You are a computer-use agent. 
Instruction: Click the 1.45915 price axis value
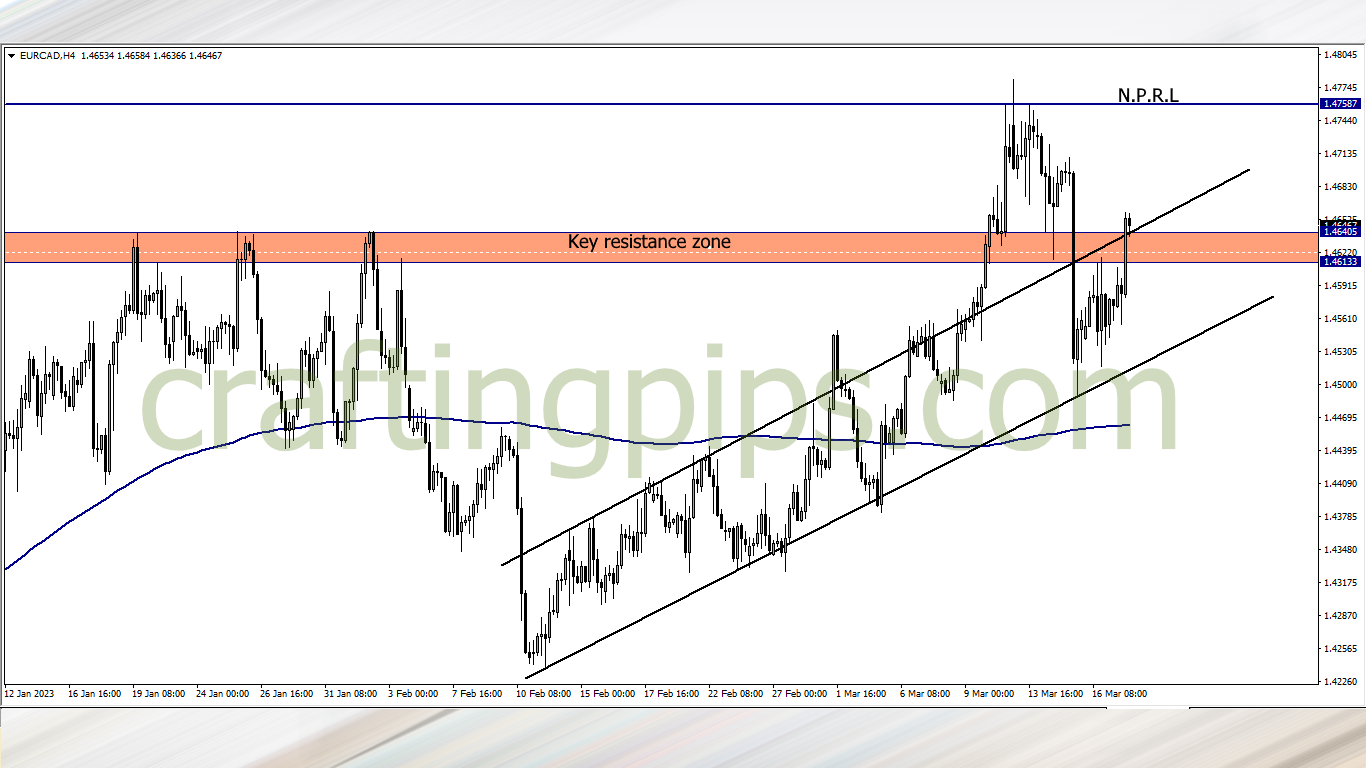click(1340, 286)
